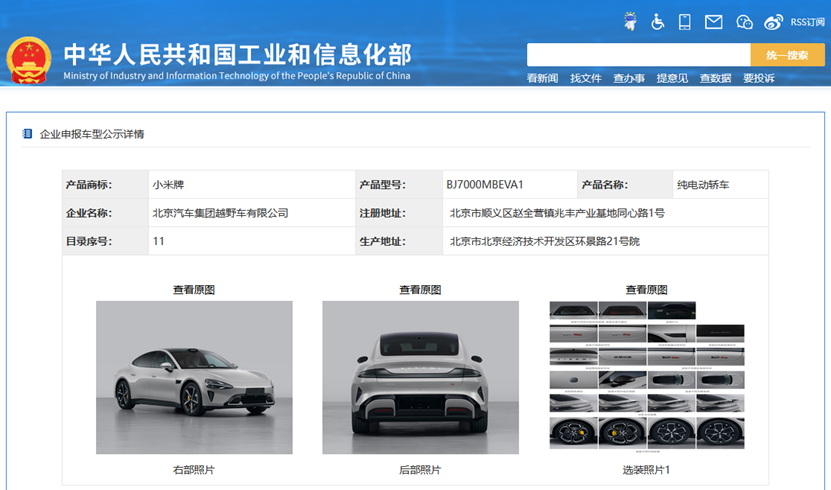831x490 pixels.
Task: Click the national emblem logo
Action: [29, 61]
